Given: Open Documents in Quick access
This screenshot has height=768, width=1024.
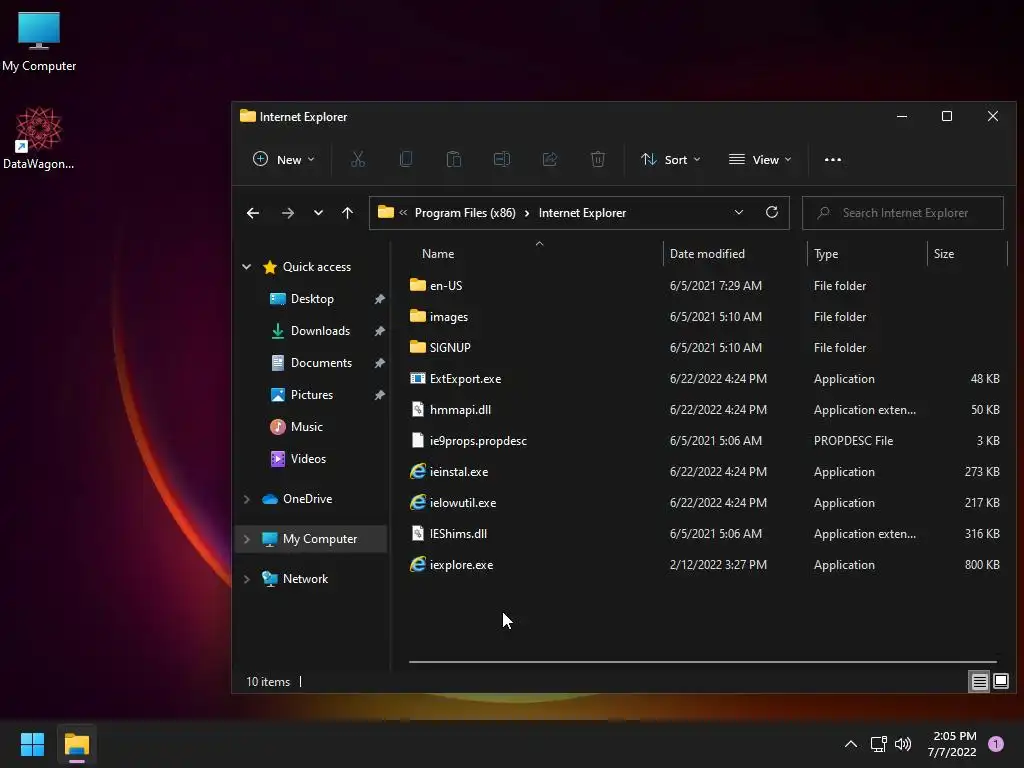Looking at the screenshot, I should click(x=321, y=362).
